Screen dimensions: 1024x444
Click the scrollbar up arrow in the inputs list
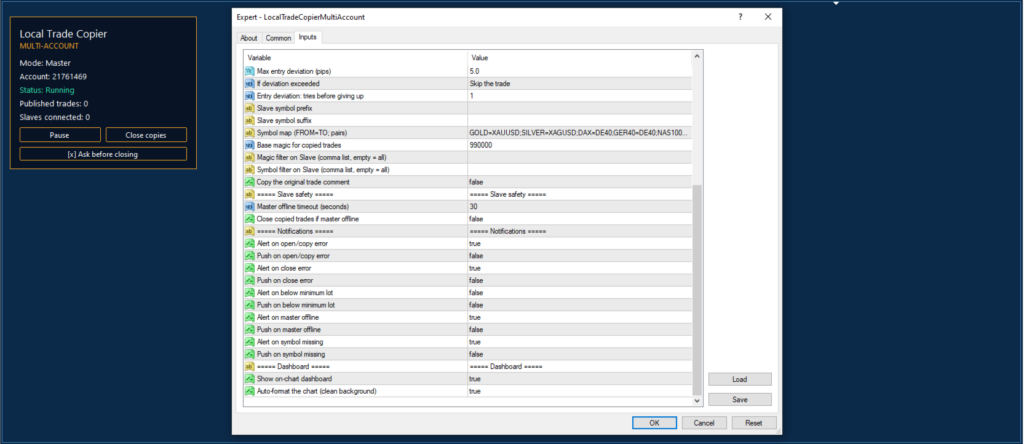click(x=697, y=57)
